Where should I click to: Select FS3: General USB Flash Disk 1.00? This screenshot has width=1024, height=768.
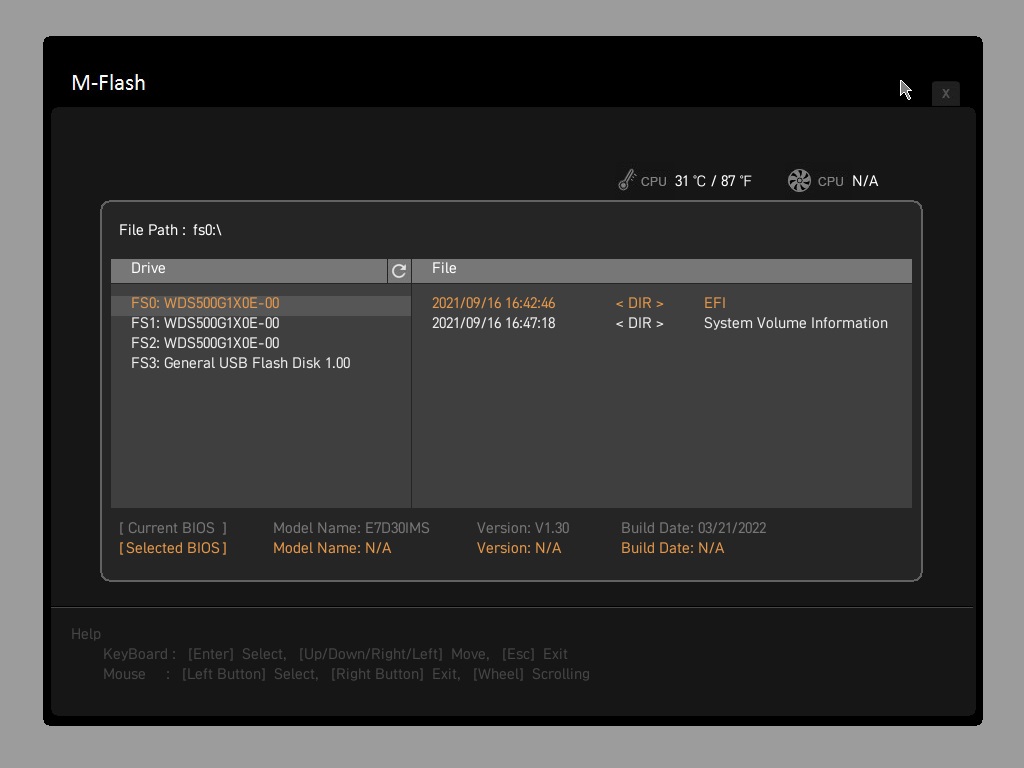tap(261, 363)
